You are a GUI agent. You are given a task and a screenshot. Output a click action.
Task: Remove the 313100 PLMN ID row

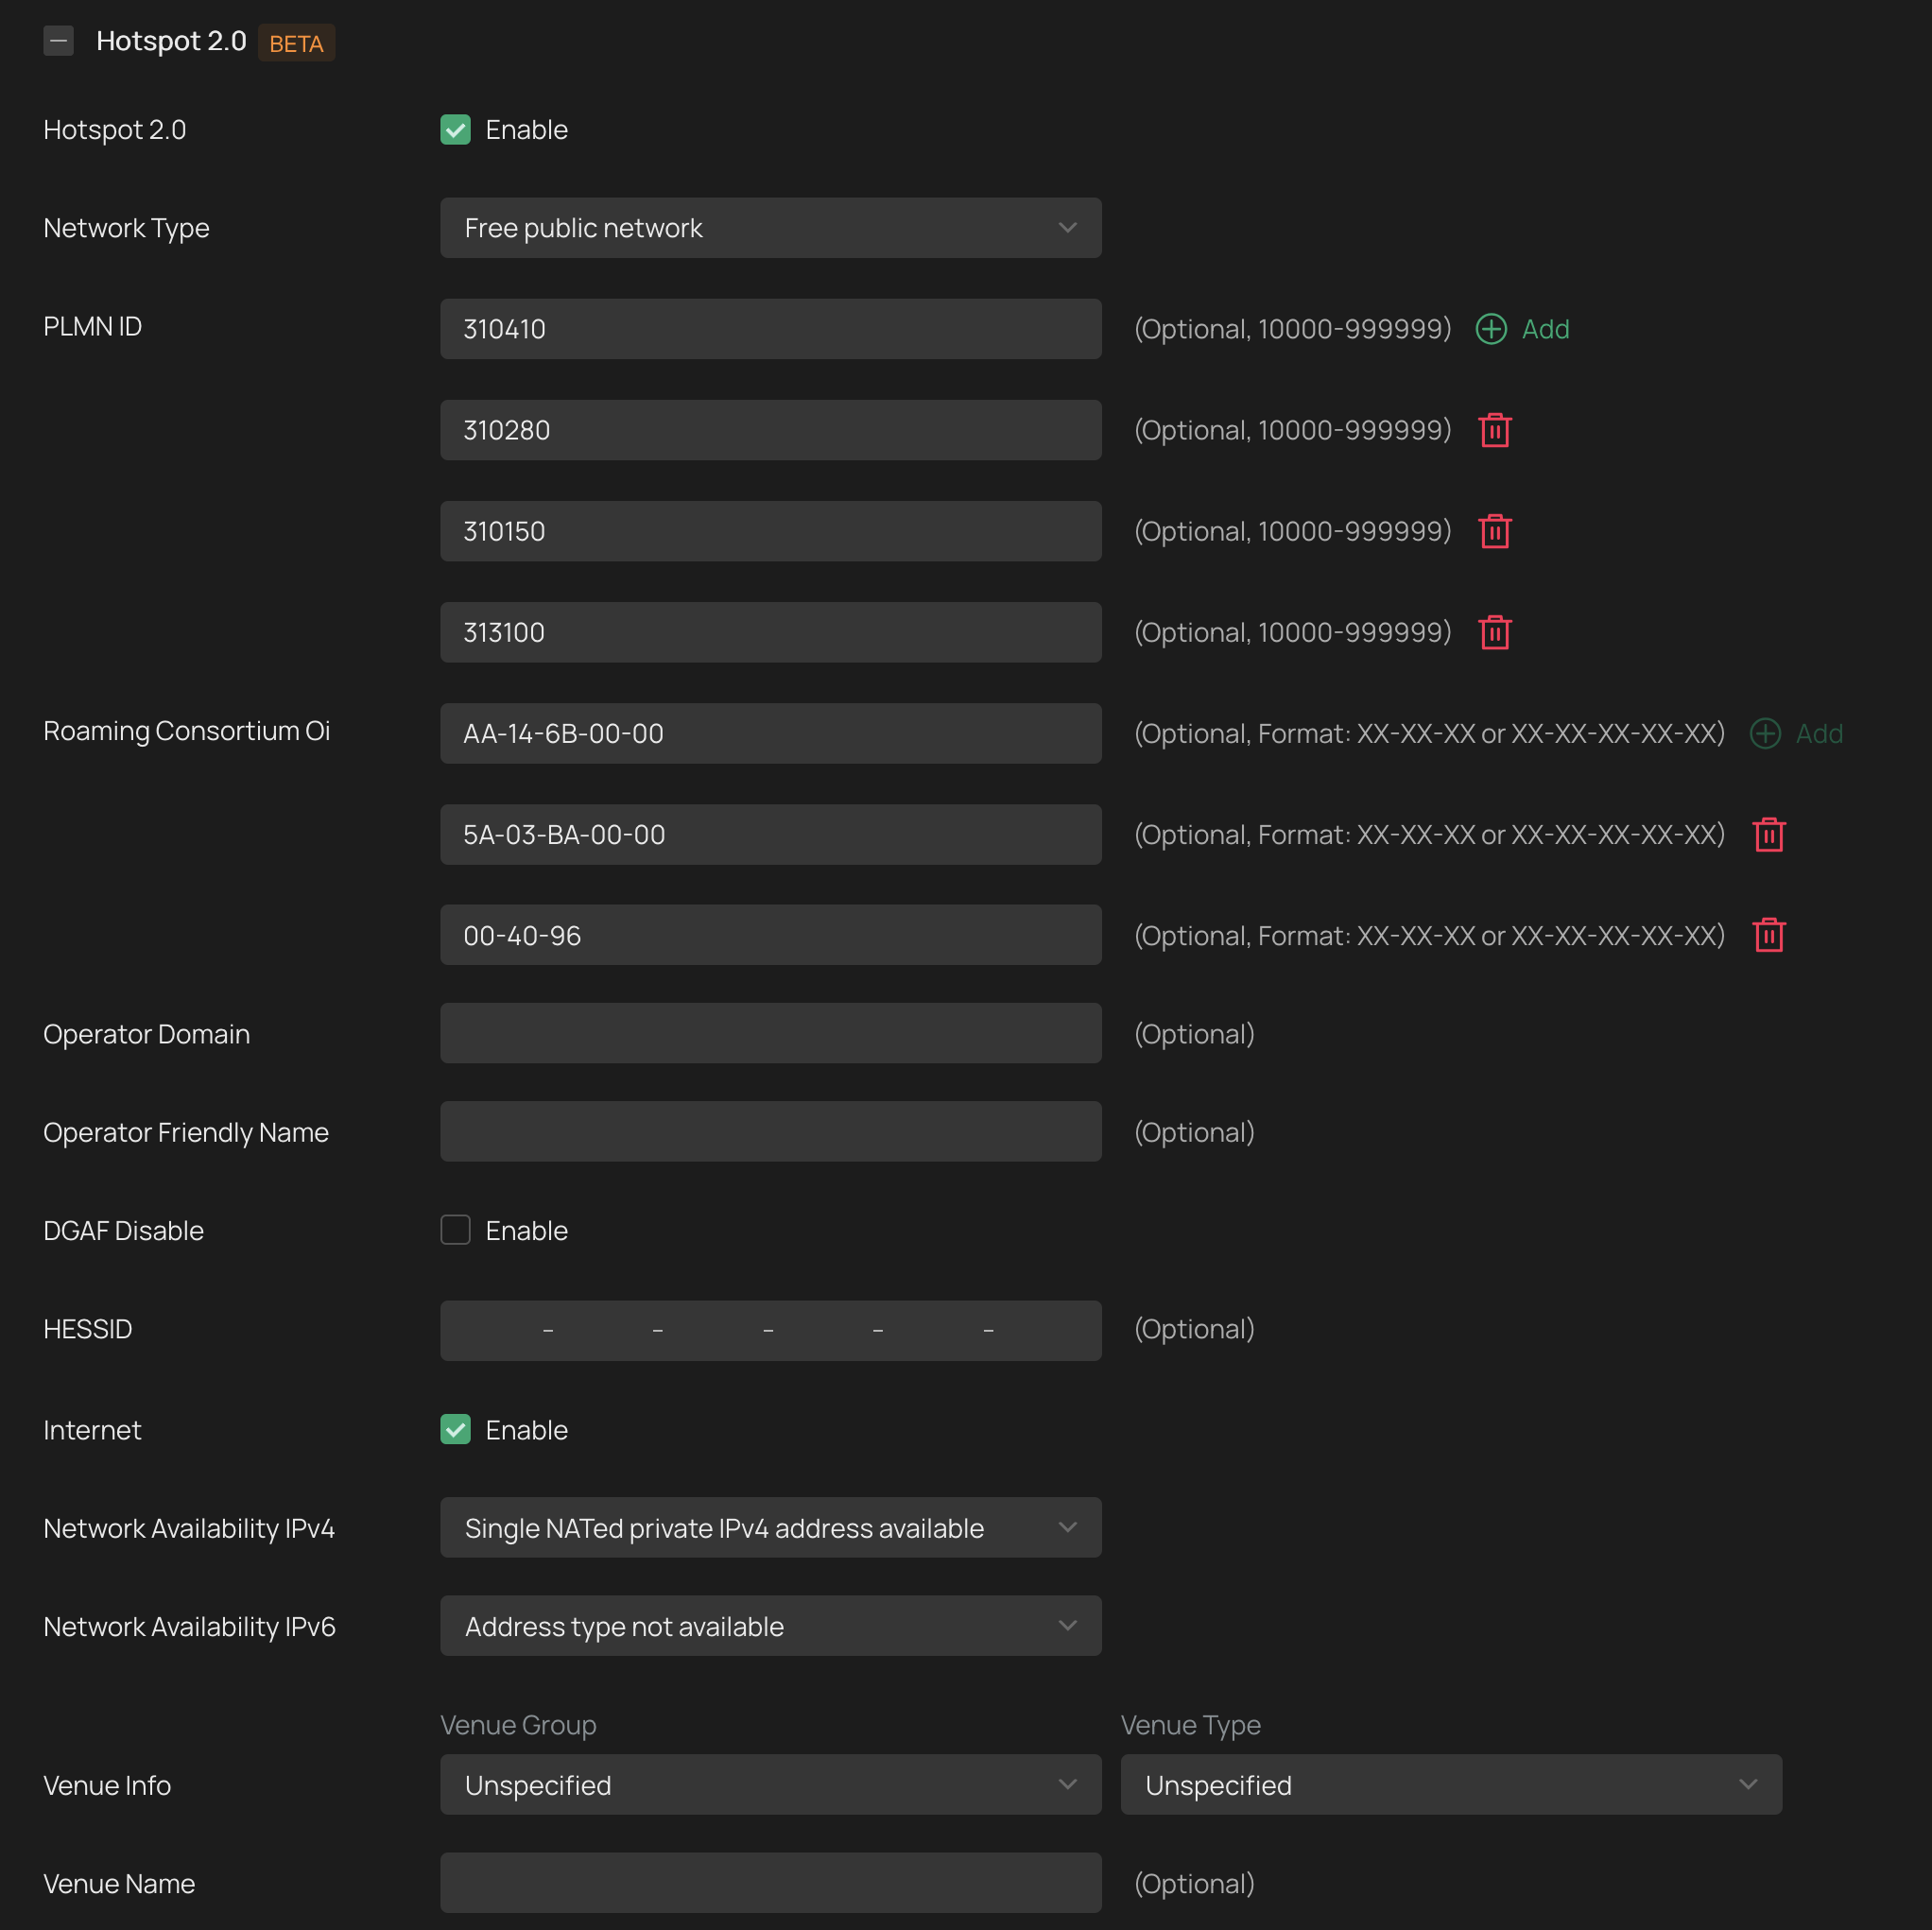click(x=1494, y=632)
